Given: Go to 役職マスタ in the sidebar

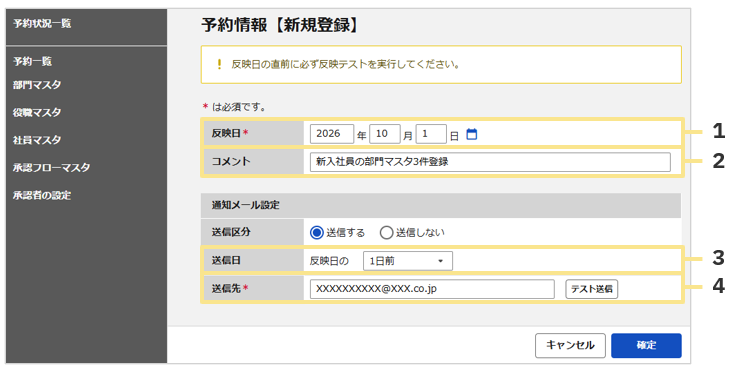Looking at the screenshot, I should pyautogui.click(x=37, y=112).
